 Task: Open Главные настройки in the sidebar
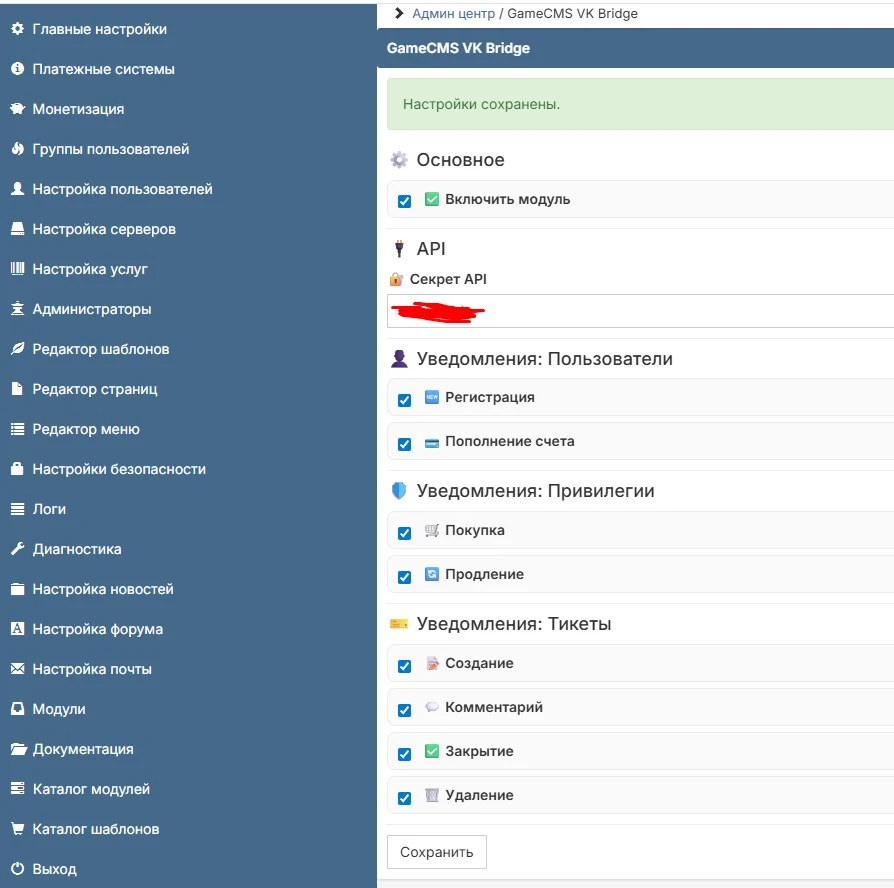100,29
